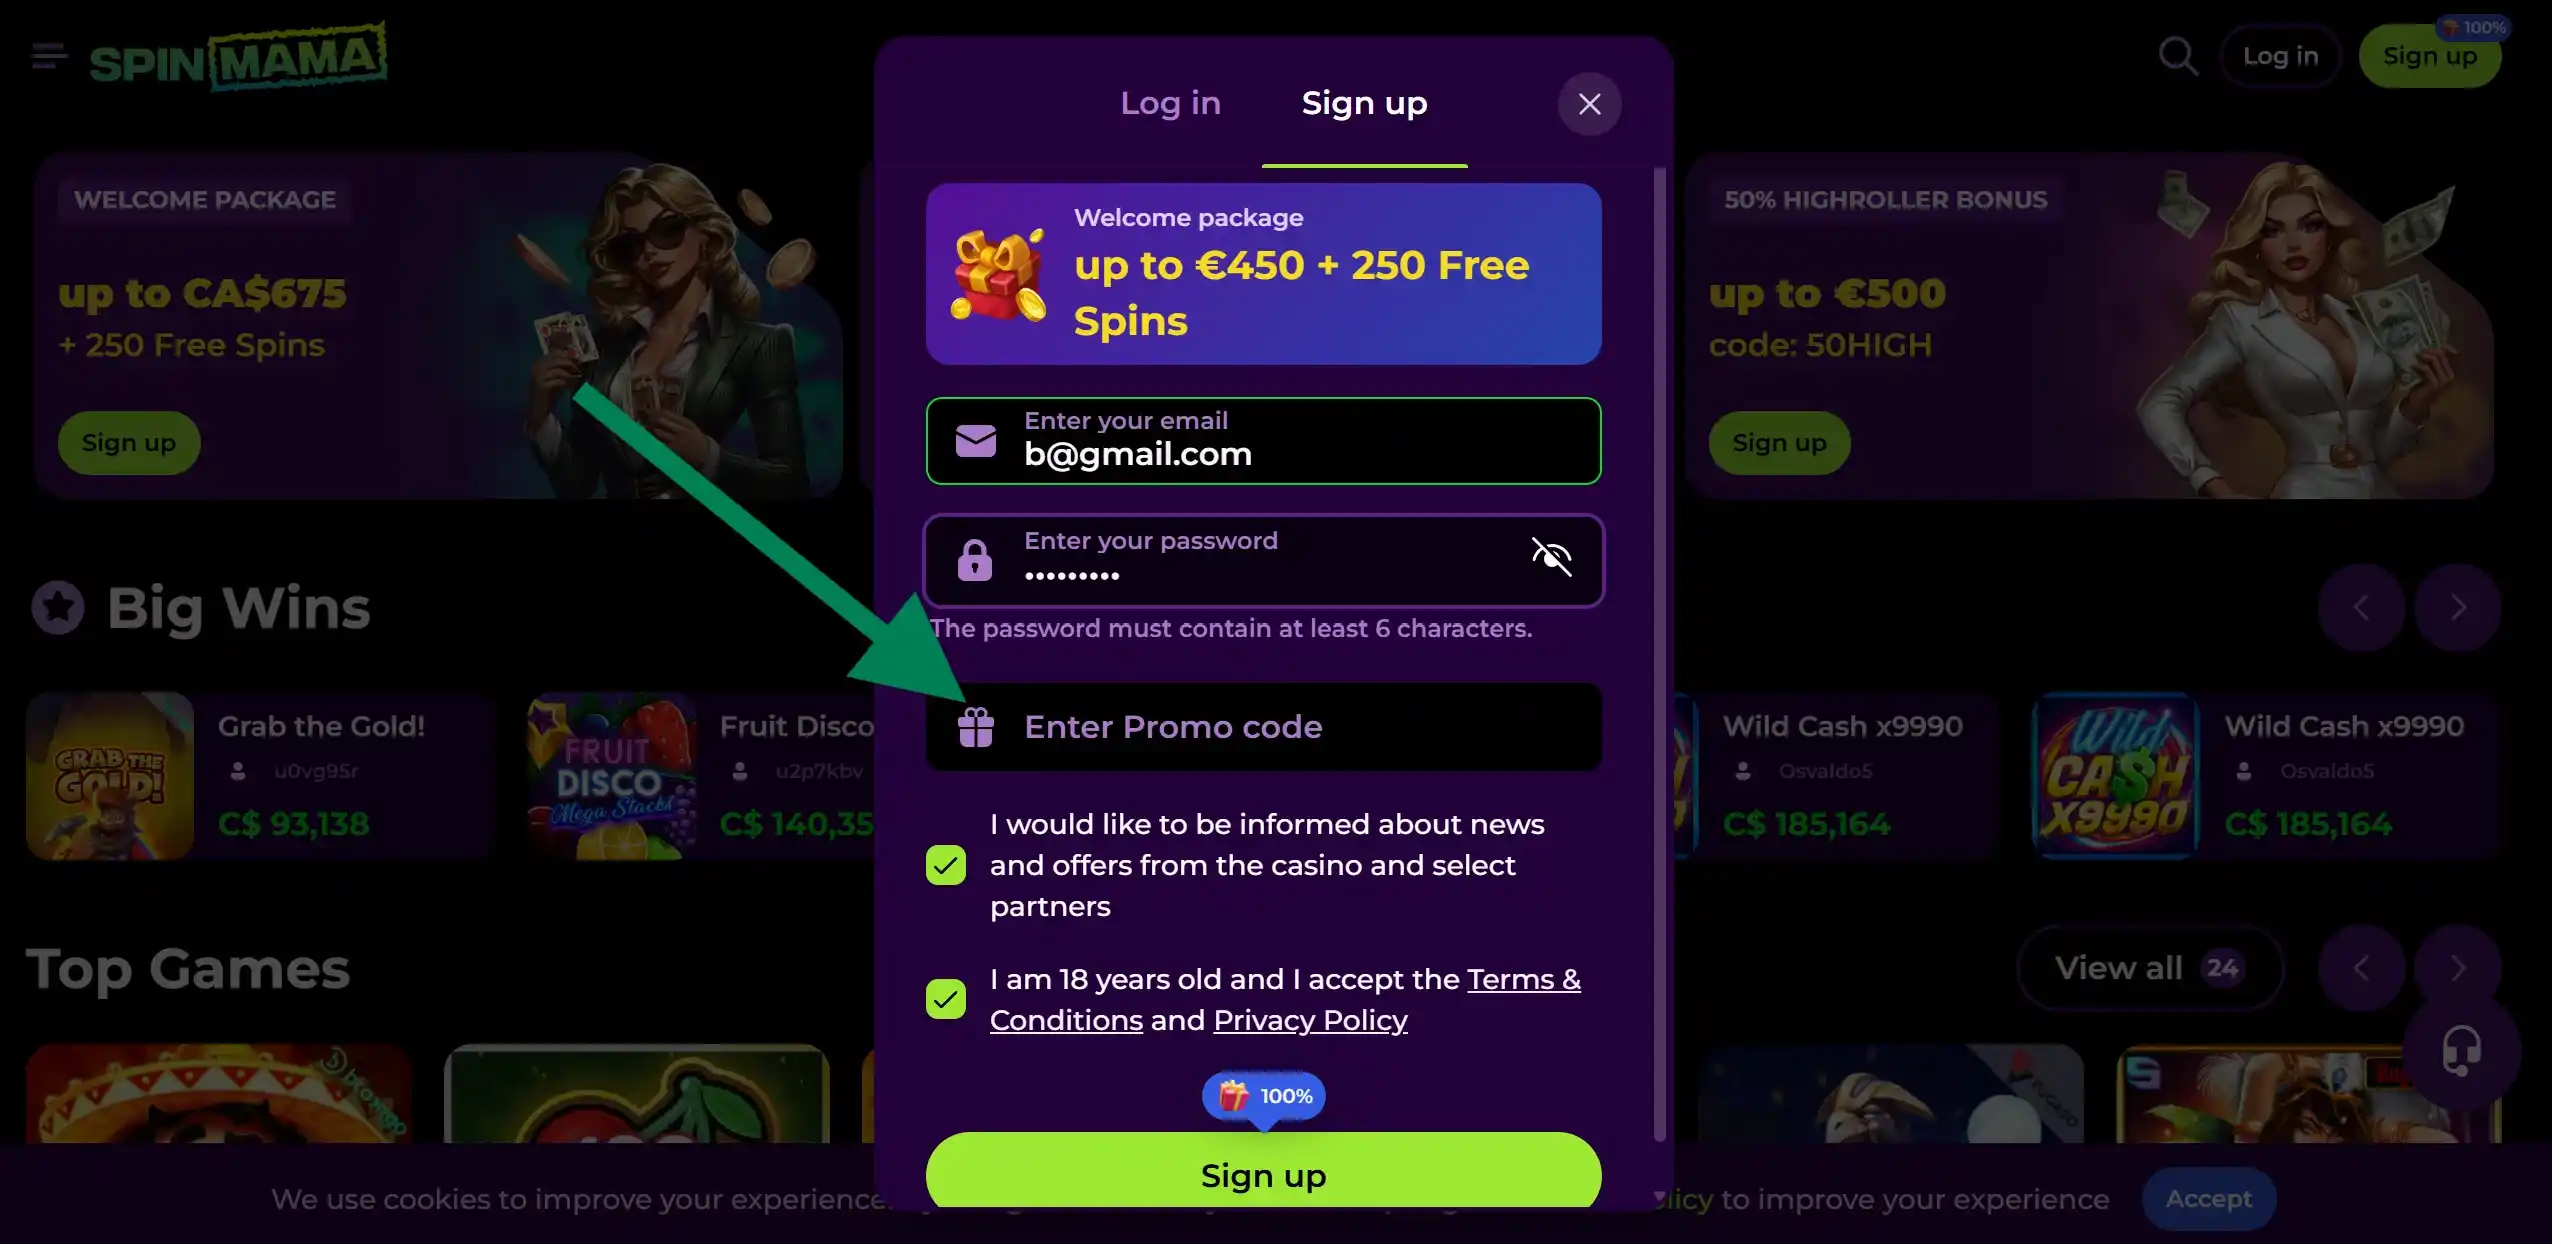Switch to the Log in tab
This screenshot has width=2552, height=1244.
tap(1170, 103)
